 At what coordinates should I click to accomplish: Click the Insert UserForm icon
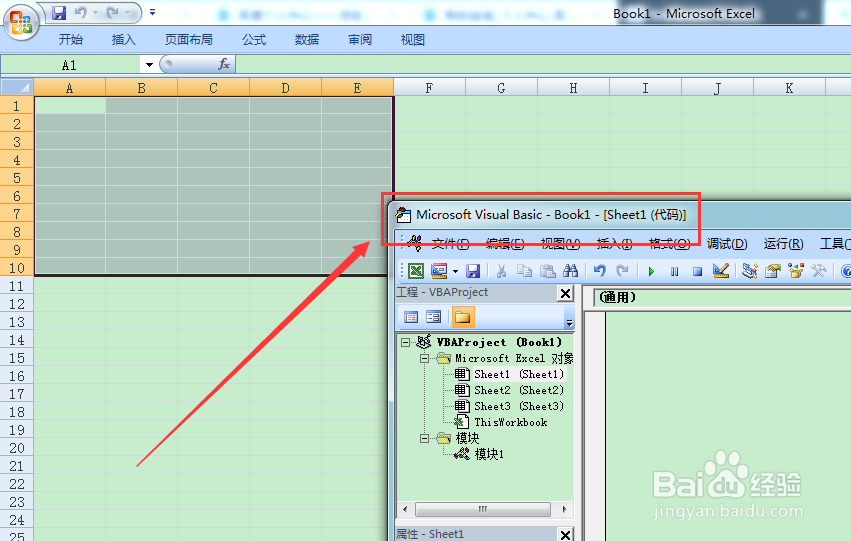(x=439, y=270)
